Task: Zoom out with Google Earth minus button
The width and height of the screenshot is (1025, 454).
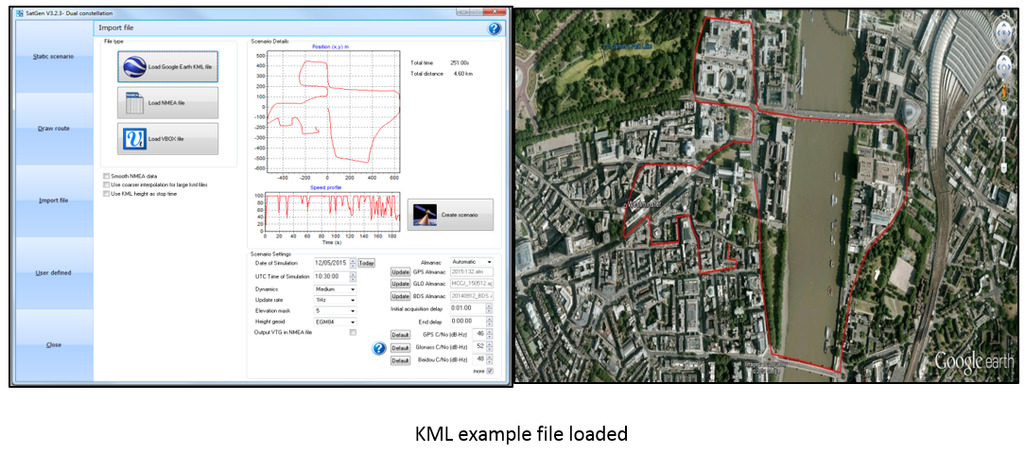Action: 1003,168
